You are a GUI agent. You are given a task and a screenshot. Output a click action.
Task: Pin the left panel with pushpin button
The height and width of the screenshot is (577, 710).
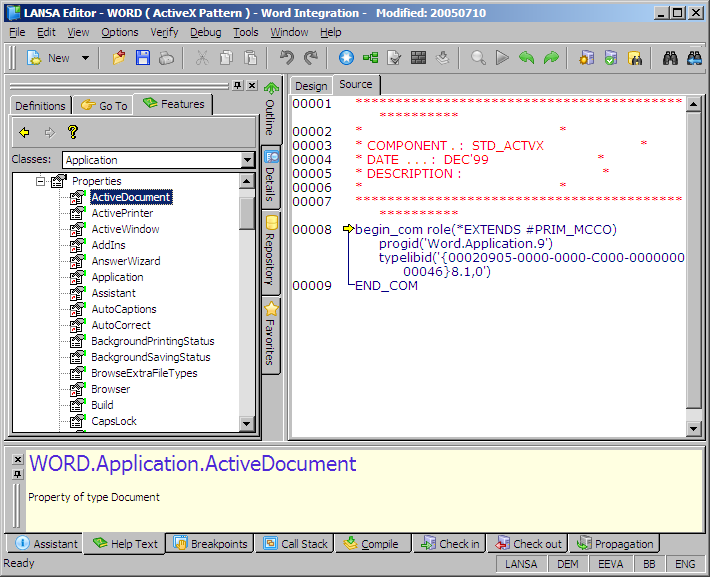pyautogui.click(x=237, y=86)
